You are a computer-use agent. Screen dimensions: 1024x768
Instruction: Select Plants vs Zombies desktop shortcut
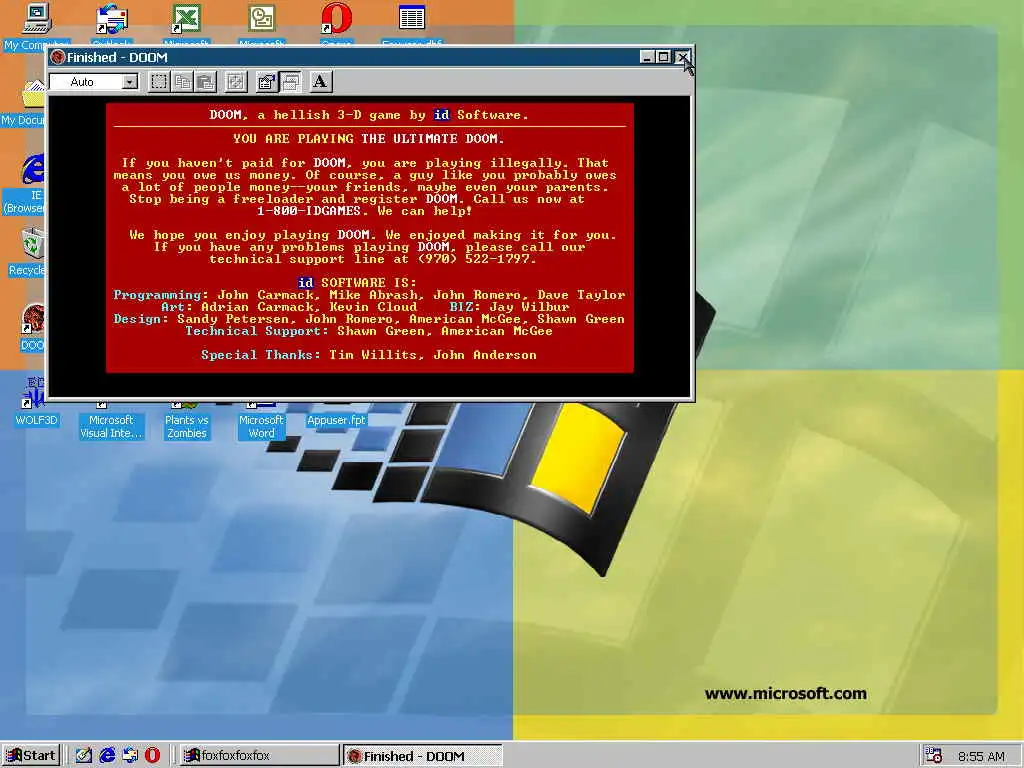click(186, 420)
